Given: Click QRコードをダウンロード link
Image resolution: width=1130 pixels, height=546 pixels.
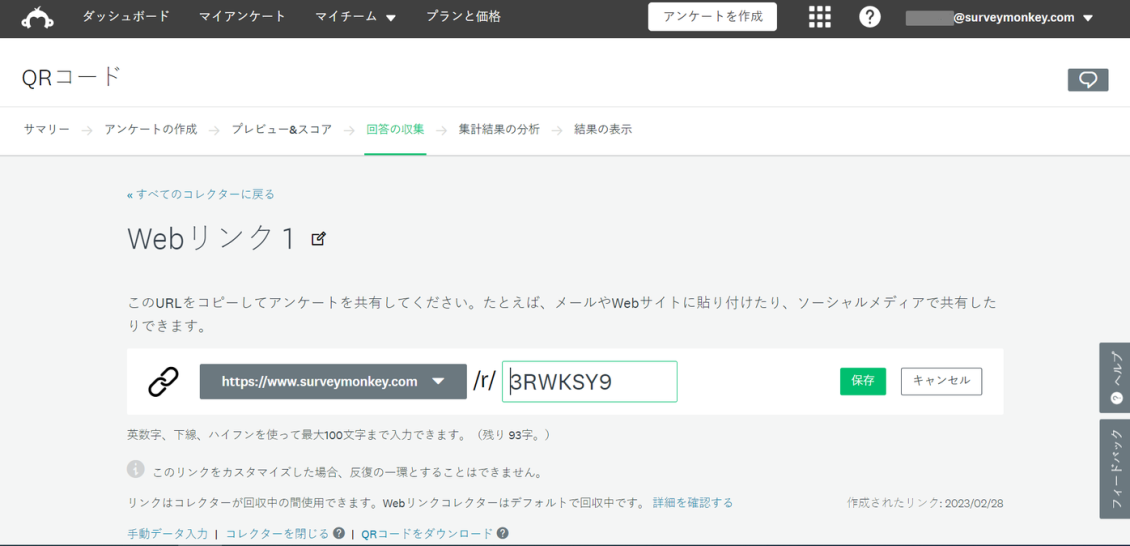Looking at the screenshot, I should tap(427, 534).
